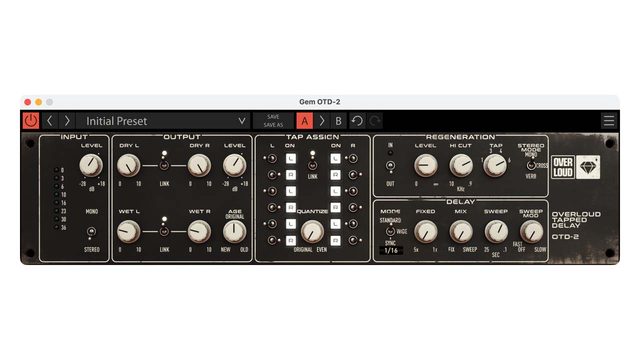Click the Input LEVEL knob
Screen dimensions: 640x360
tap(91, 165)
